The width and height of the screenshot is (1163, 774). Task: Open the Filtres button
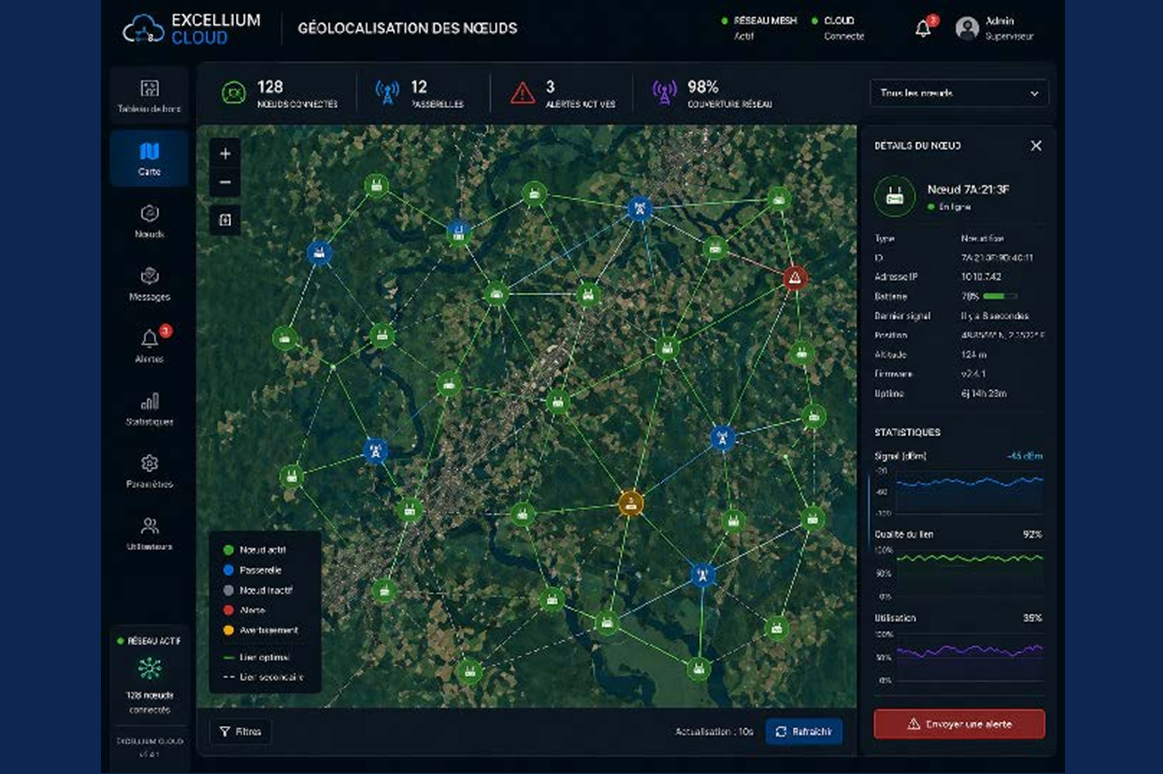click(241, 732)
